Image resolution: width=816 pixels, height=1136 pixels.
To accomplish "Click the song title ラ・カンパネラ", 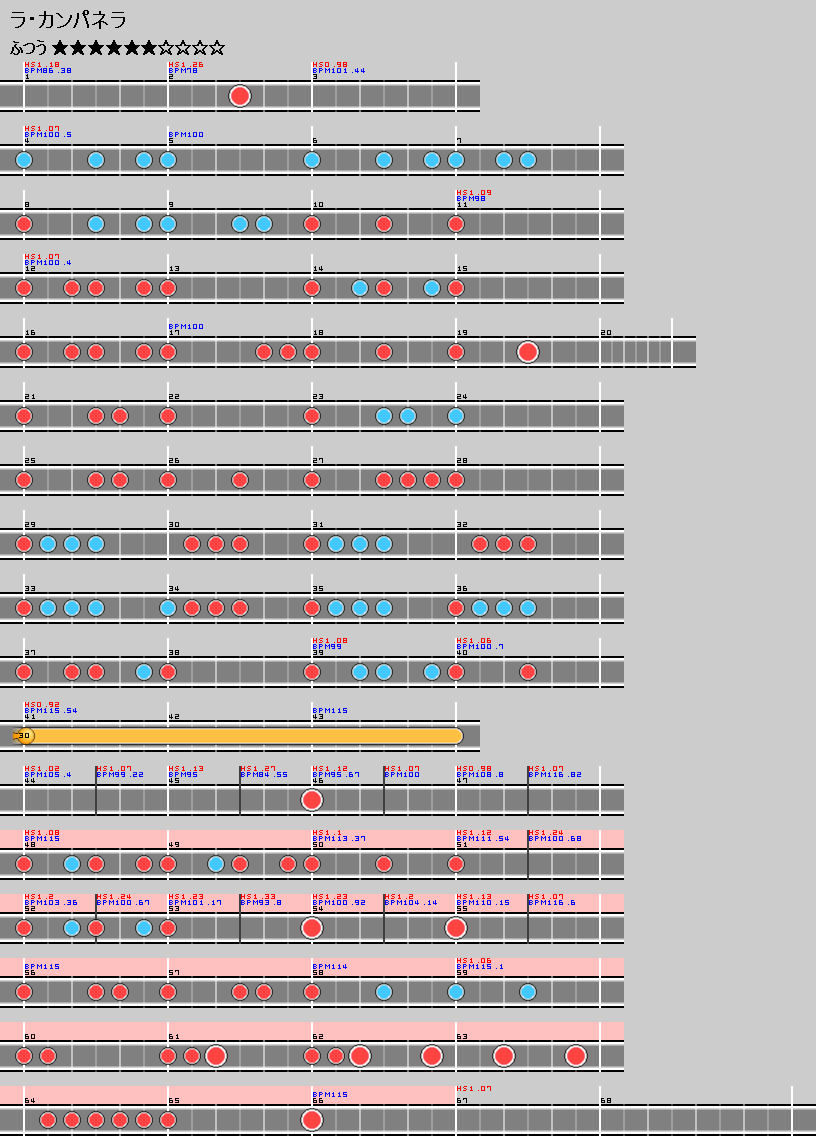I will coord(68,20).
